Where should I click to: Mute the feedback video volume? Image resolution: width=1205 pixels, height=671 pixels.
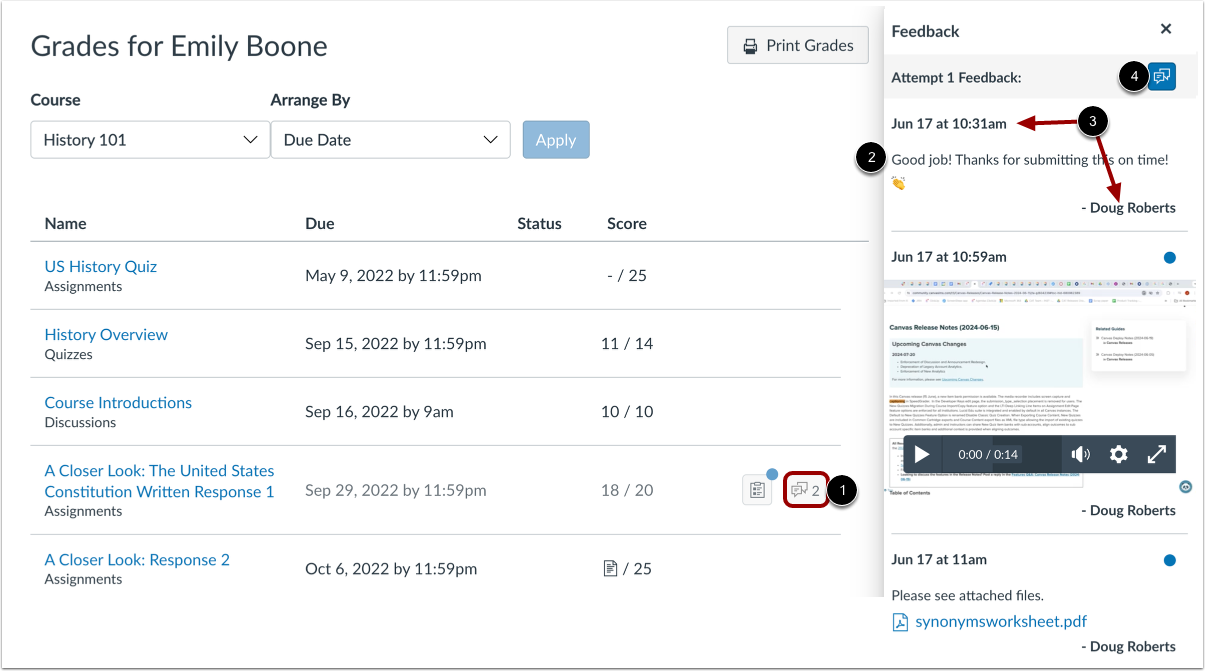[x=1081, y=454]
